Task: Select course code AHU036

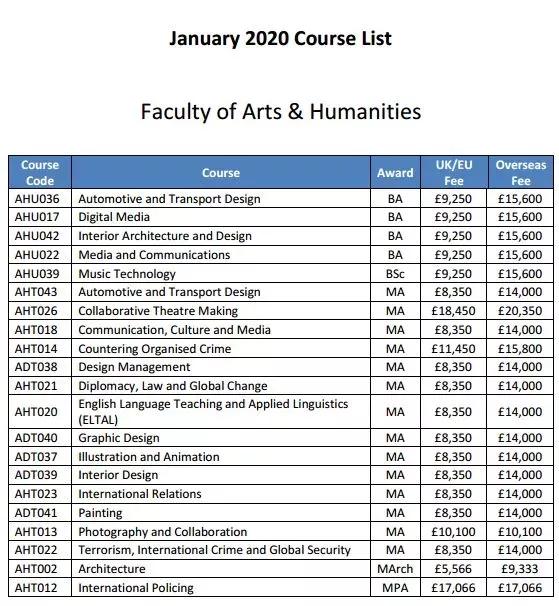Action: [37, 199]
